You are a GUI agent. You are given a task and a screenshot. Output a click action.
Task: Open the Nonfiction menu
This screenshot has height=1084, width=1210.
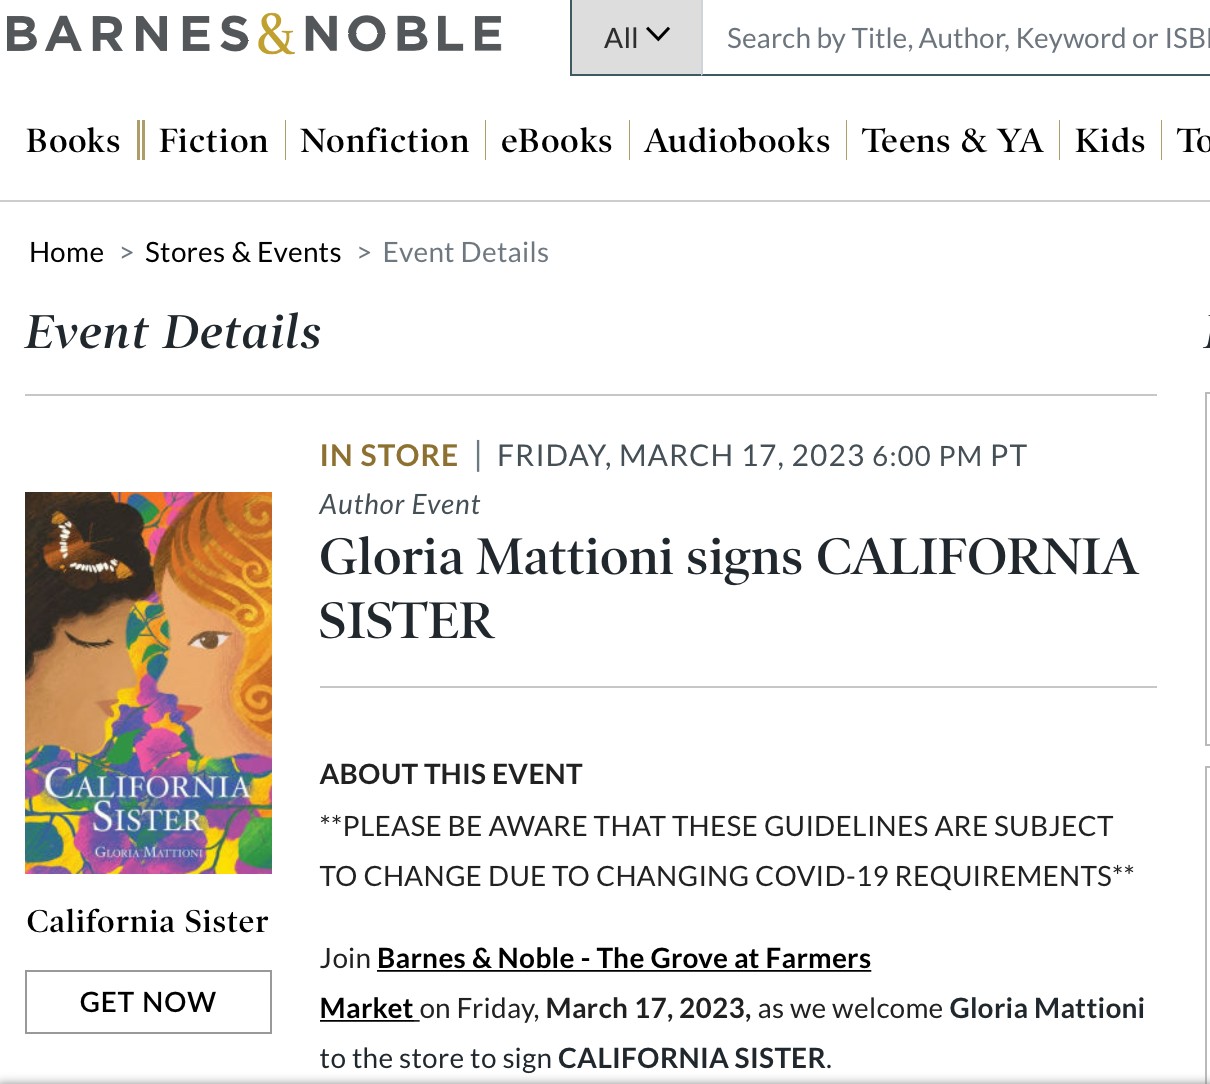[x=385, y=141]
